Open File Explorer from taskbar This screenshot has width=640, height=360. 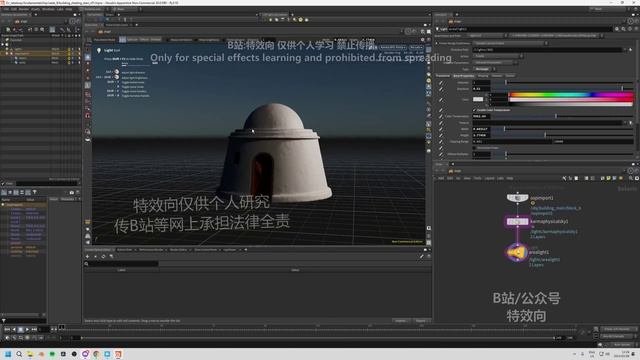click(x=30, y=354)
